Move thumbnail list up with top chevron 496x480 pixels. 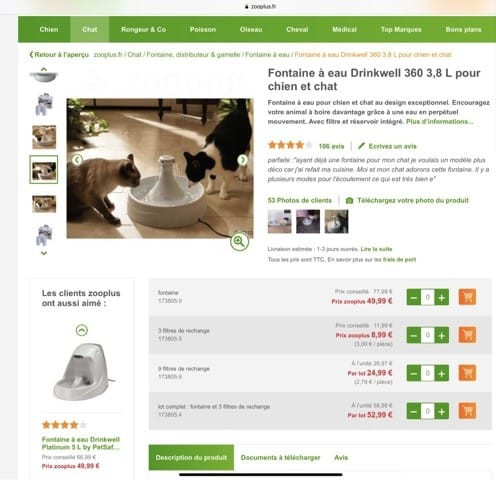click(x=44, y=69)
